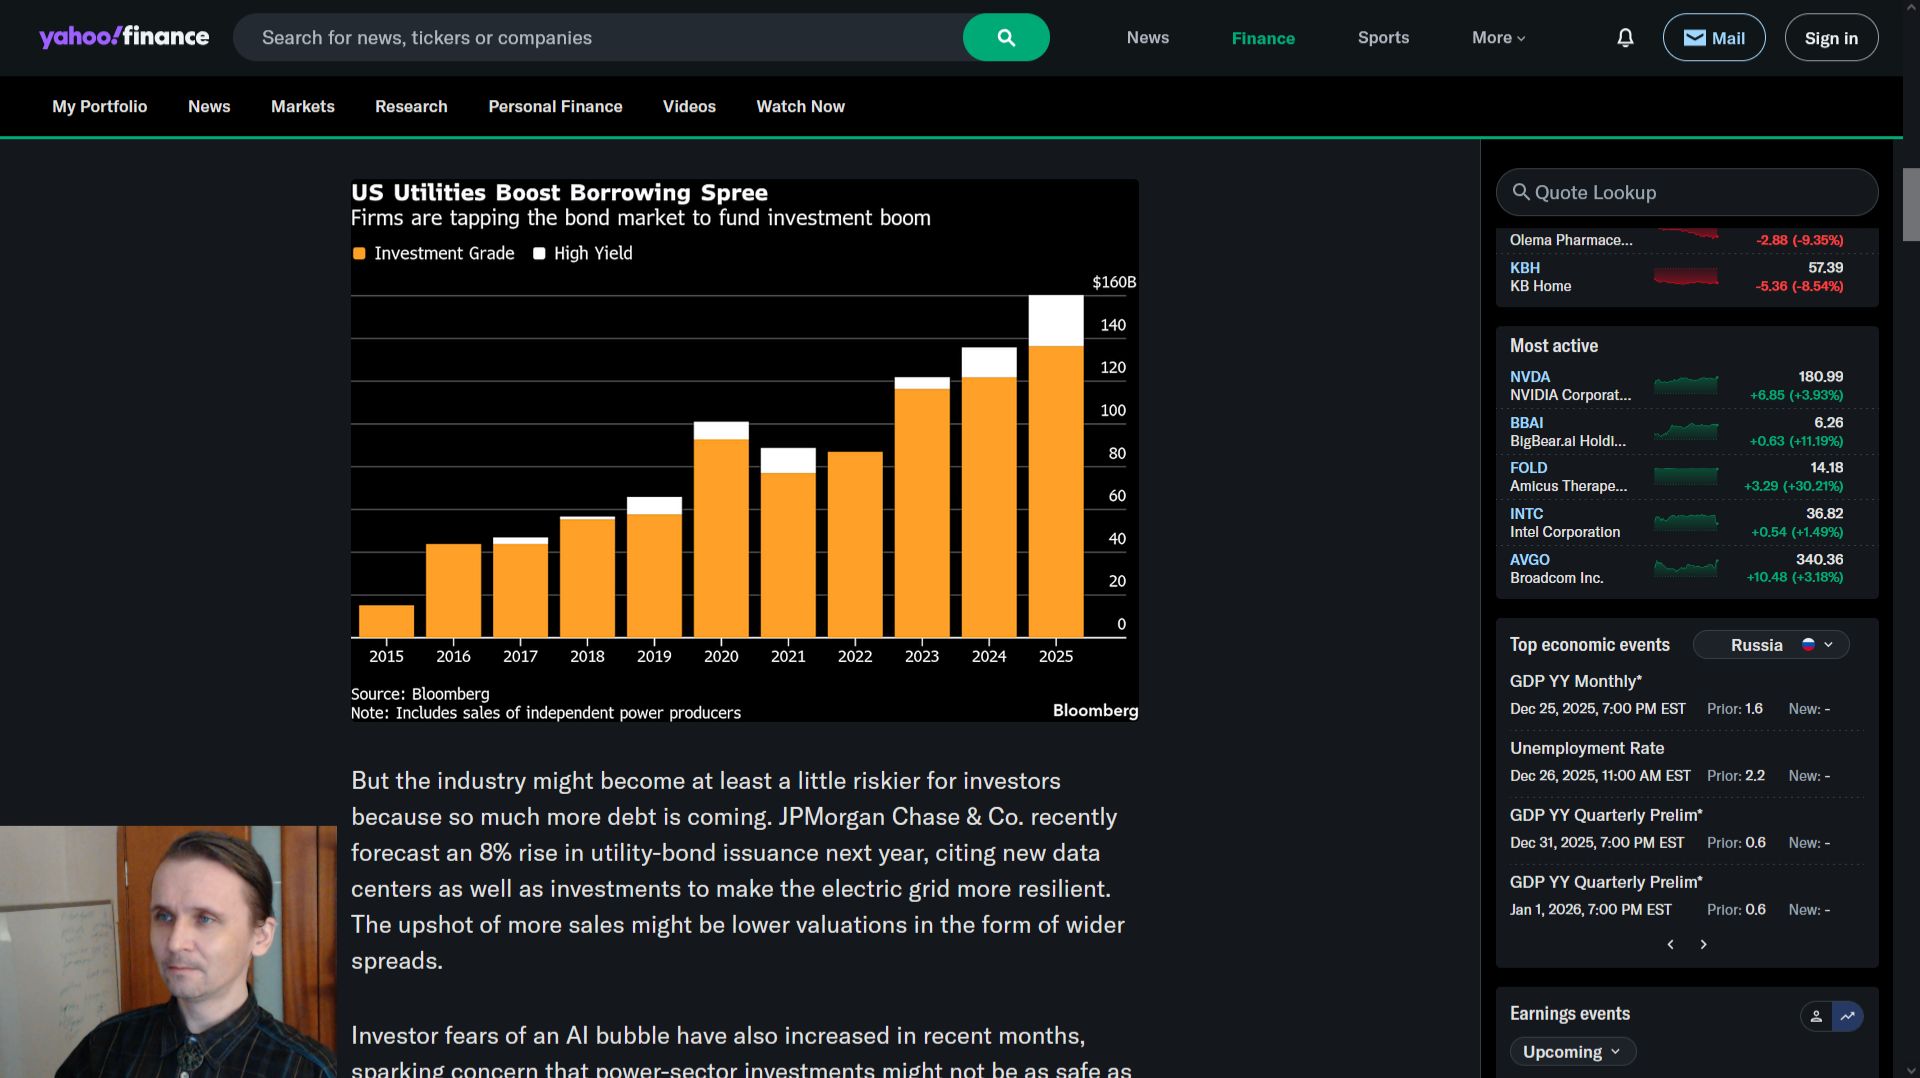This screenshot has height=1078, width=1920.
Task: Click the 'Jan 1, 2026, 7:00 PM EST' date
Action: tap(1590, 910)
